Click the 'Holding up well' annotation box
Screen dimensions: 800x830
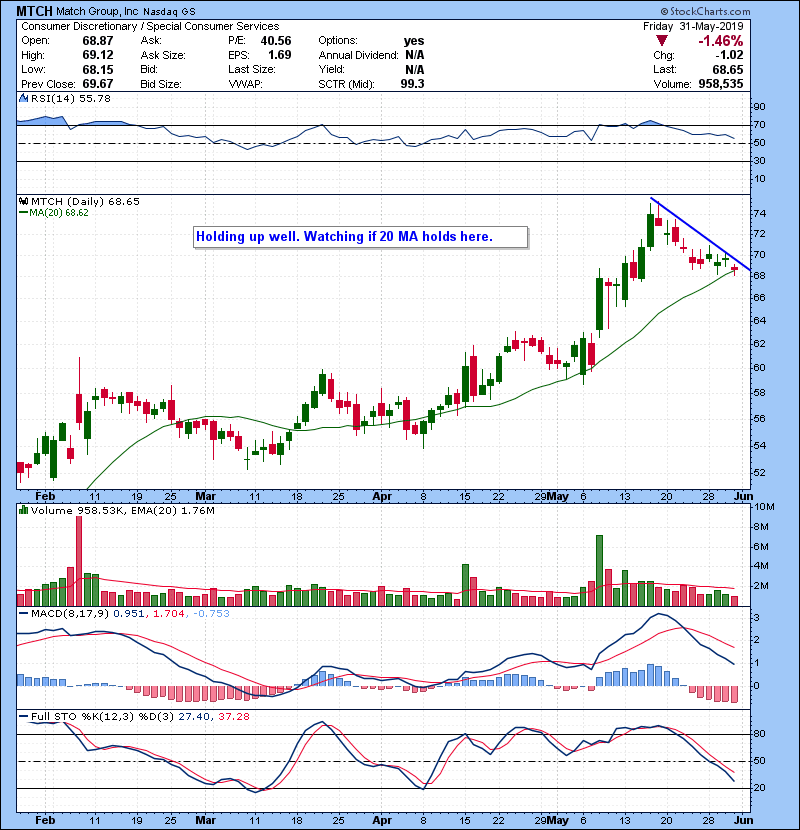[x=361, y=237]
